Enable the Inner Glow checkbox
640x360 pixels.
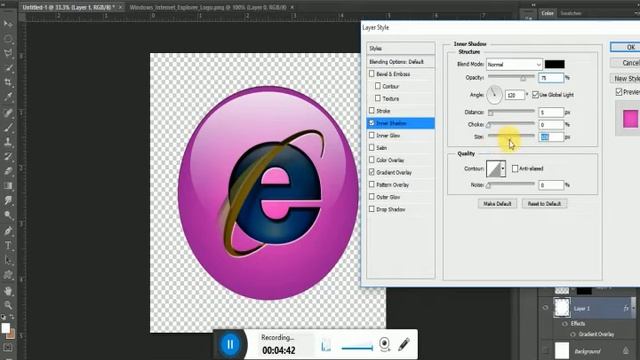[371, 135]
